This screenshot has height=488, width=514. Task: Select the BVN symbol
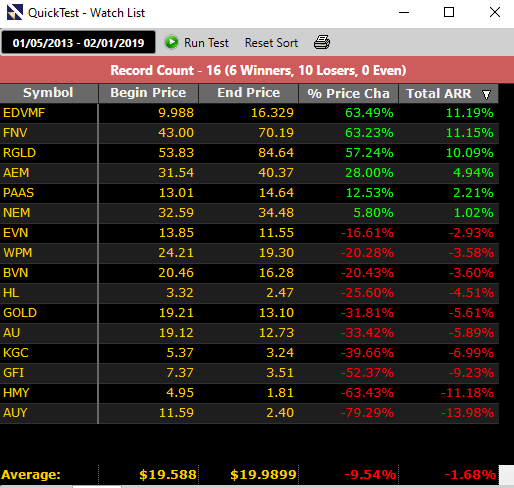point(16,273)
